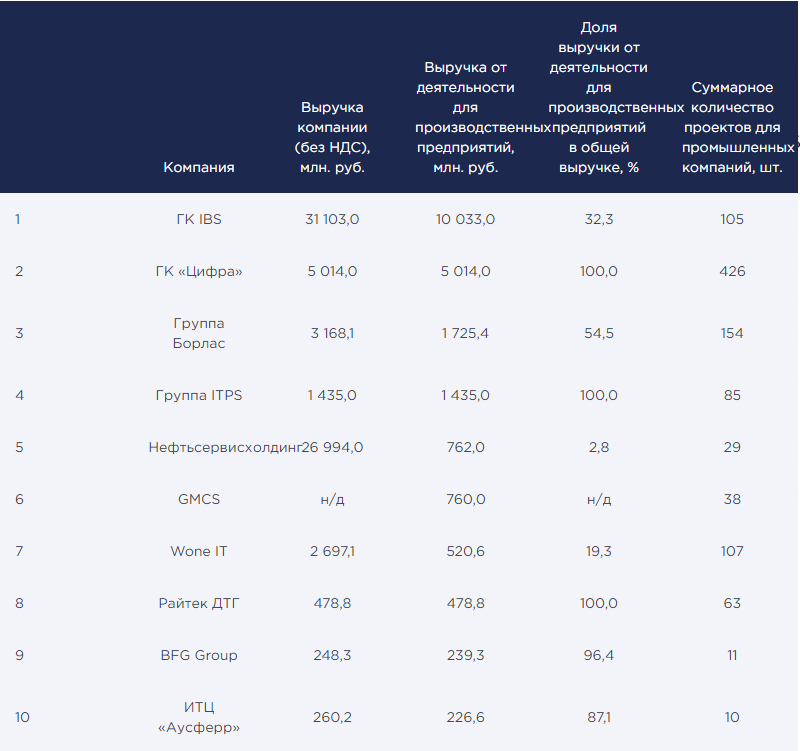Click the projects count '105'
Image resolution: width=800 pixels, height=751 pixels.
[x=732, y=219]
